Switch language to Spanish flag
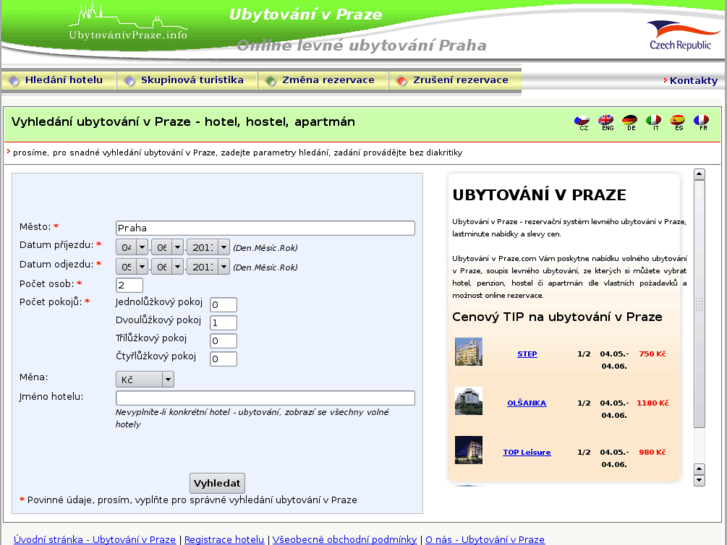Image resolution: width=727 pixels, height=545 pixels. point(678,122)
